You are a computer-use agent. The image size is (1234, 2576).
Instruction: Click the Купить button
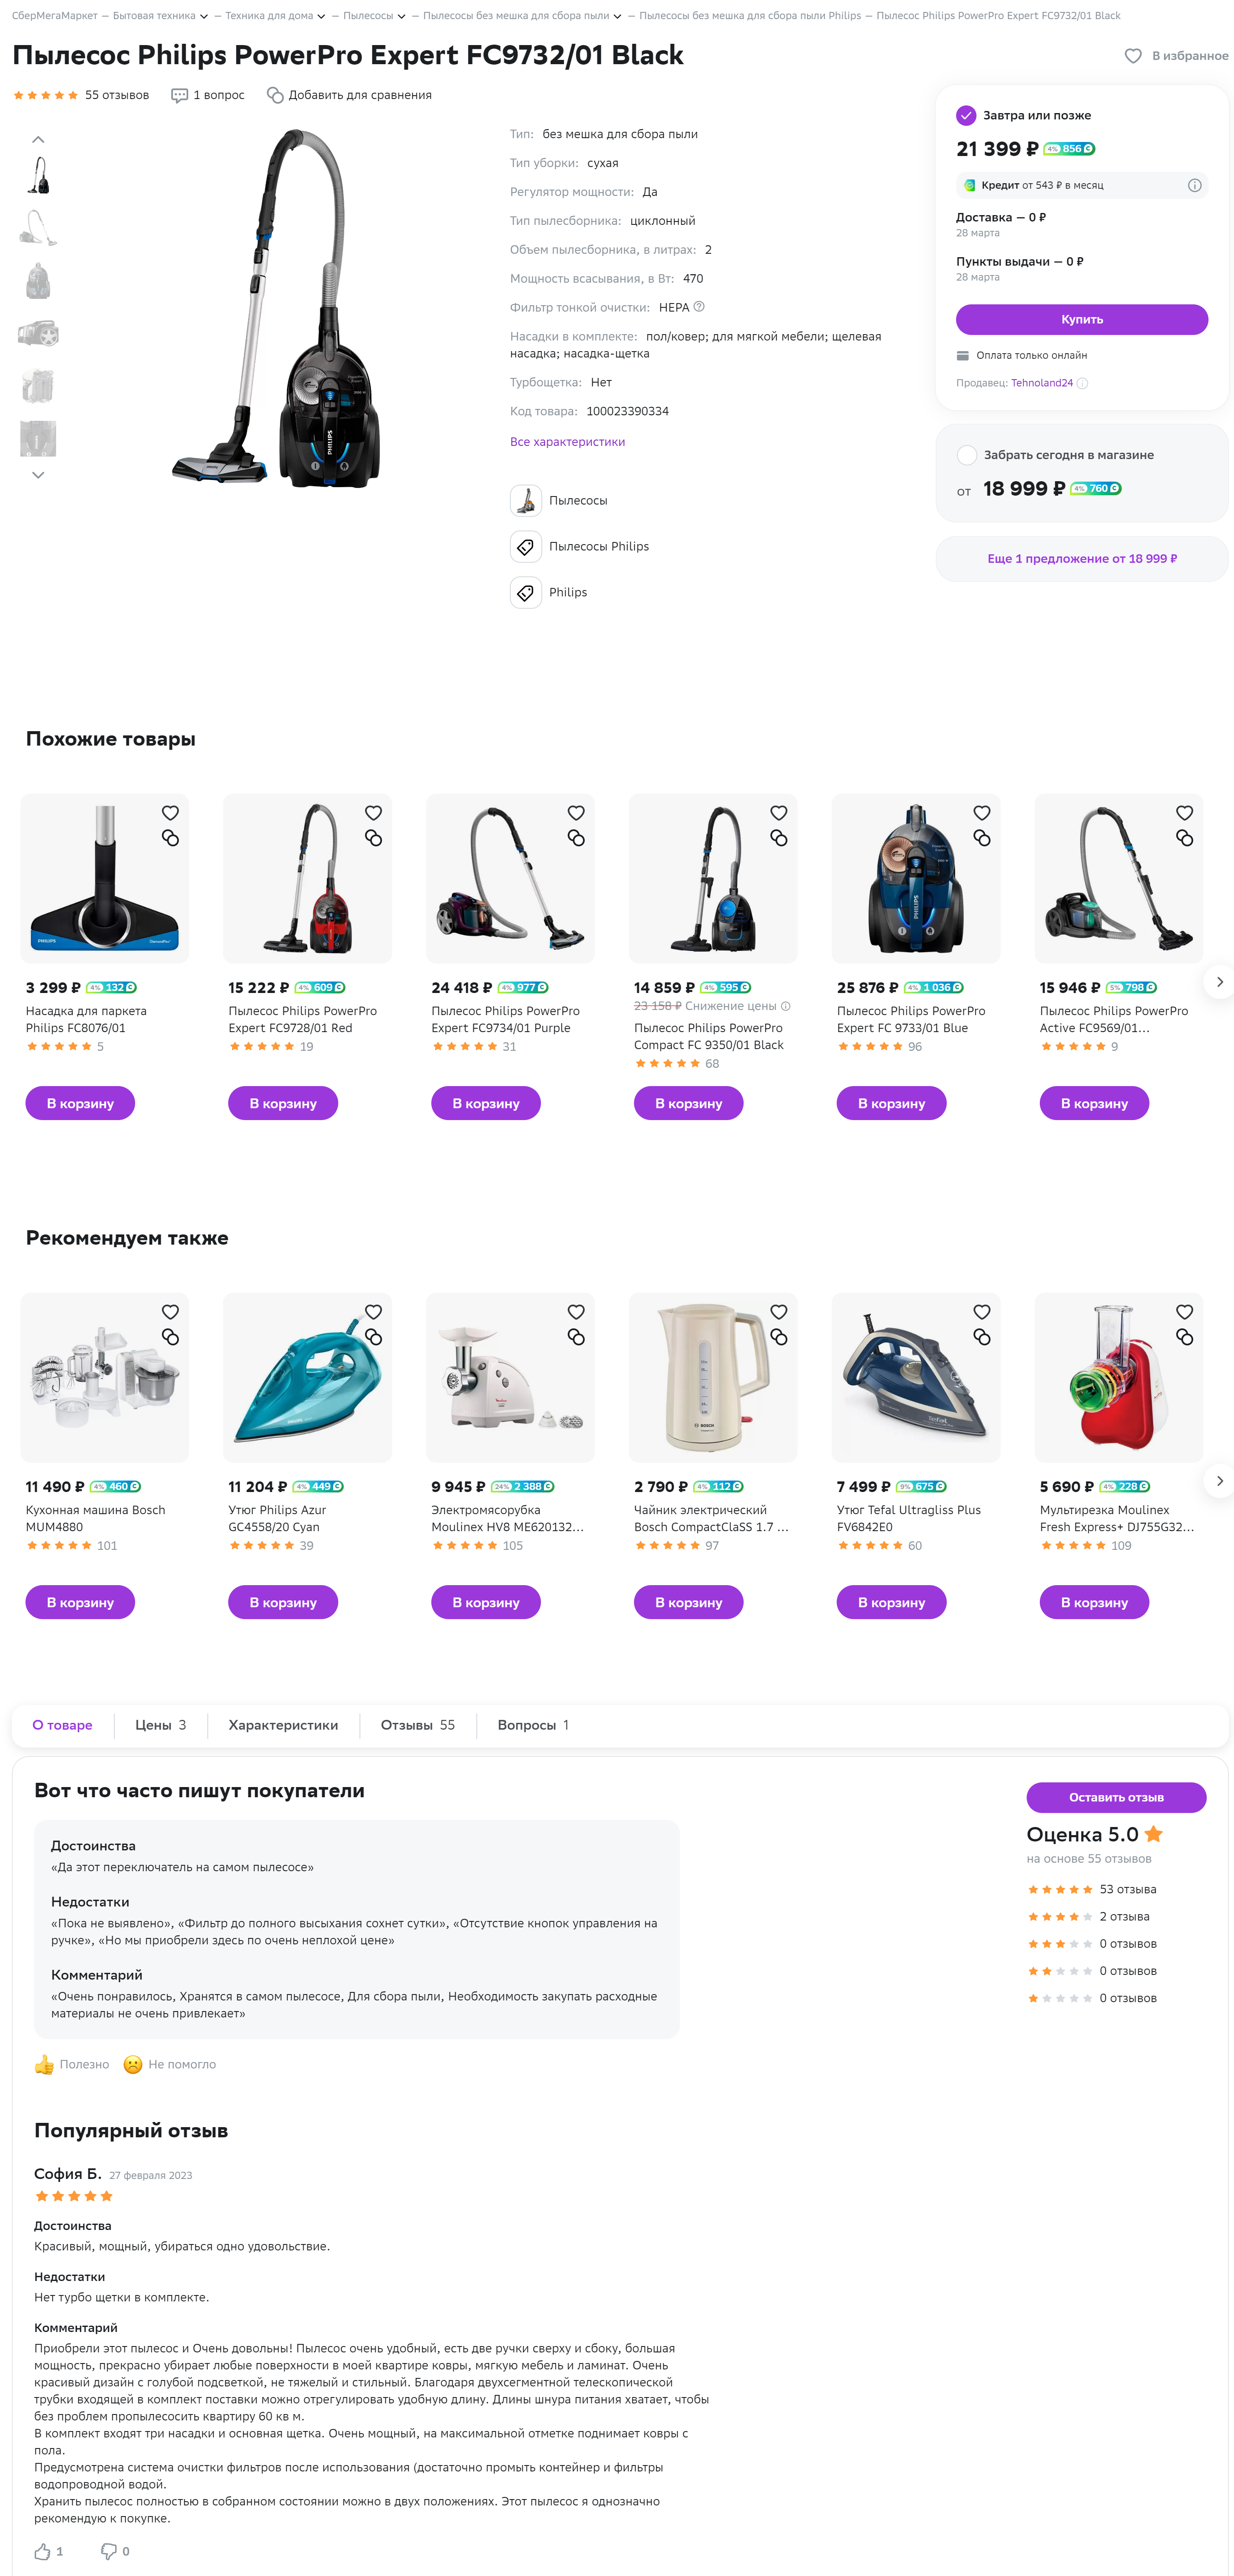1082,319
